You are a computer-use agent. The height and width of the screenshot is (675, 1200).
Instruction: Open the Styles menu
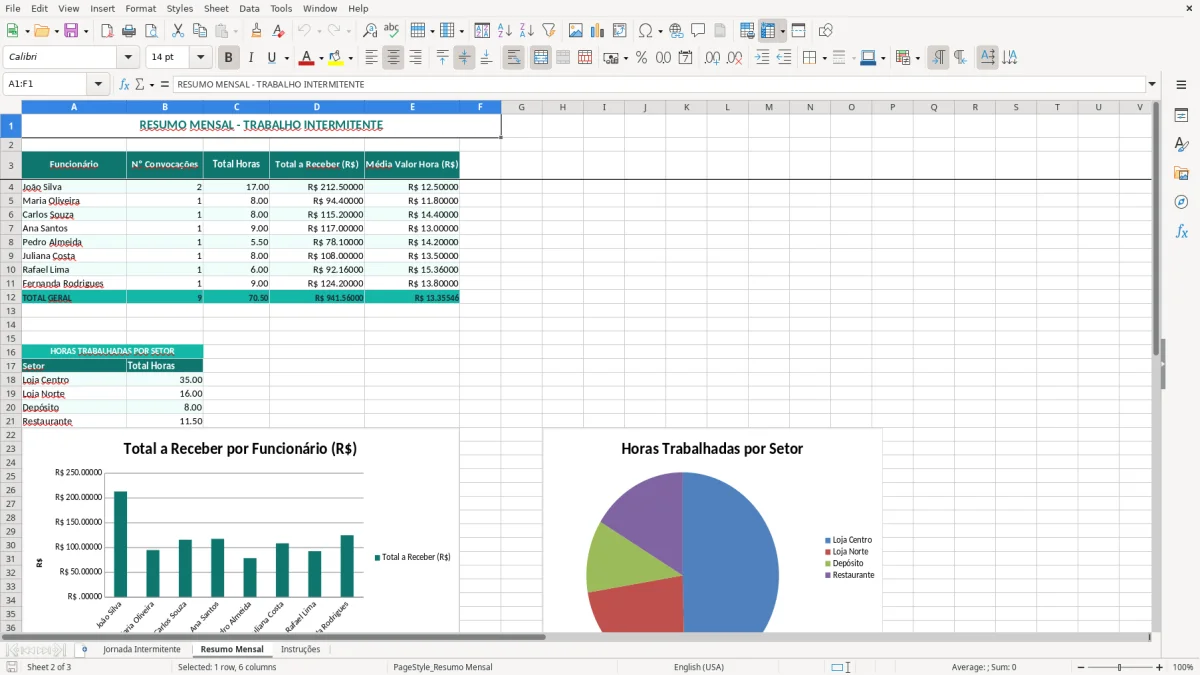180,8
